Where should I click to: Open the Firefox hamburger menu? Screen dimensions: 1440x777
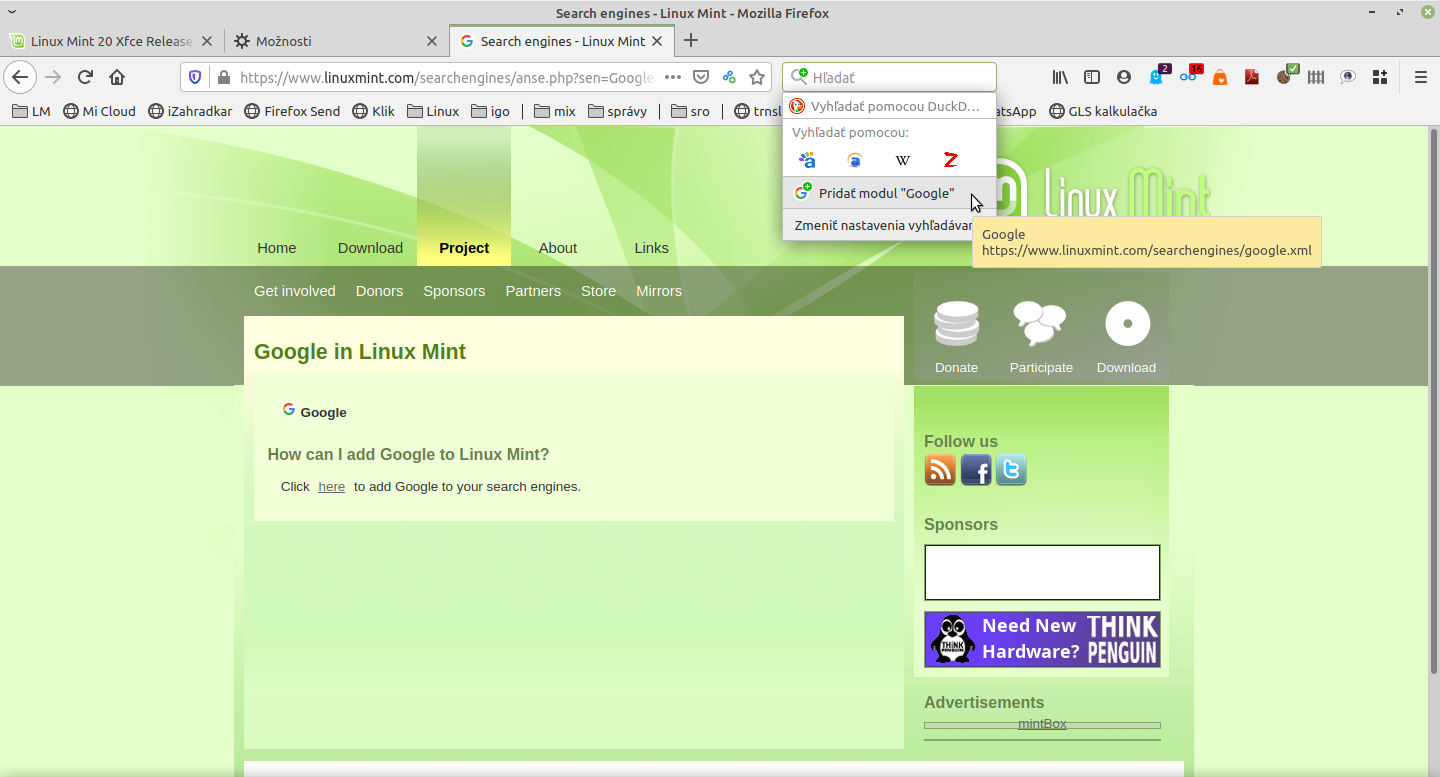(1420, 77)
